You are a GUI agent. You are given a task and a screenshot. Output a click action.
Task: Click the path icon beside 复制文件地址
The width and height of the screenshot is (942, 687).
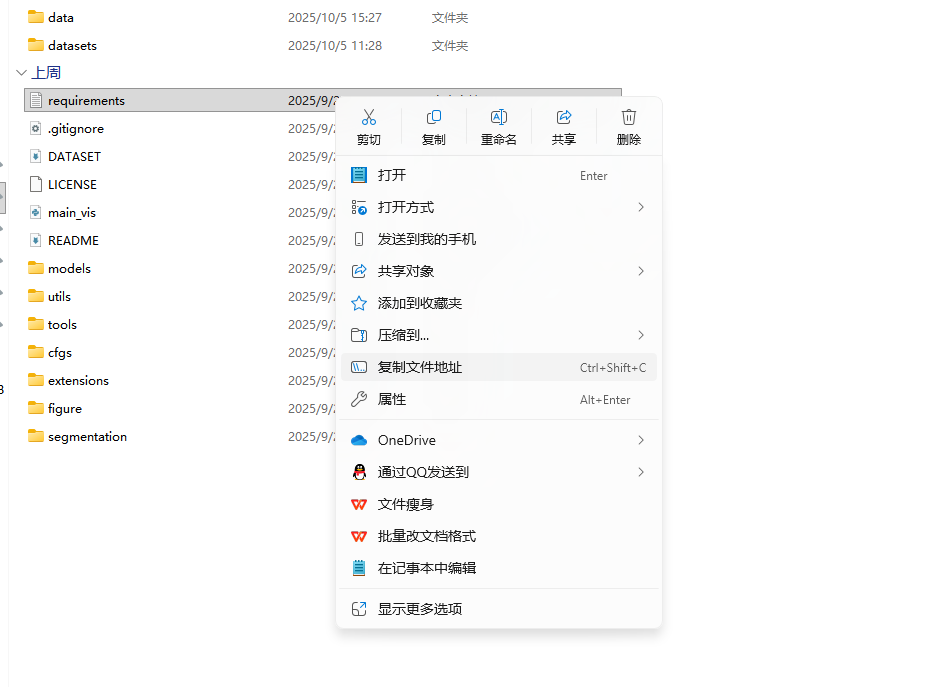(359, 367)
